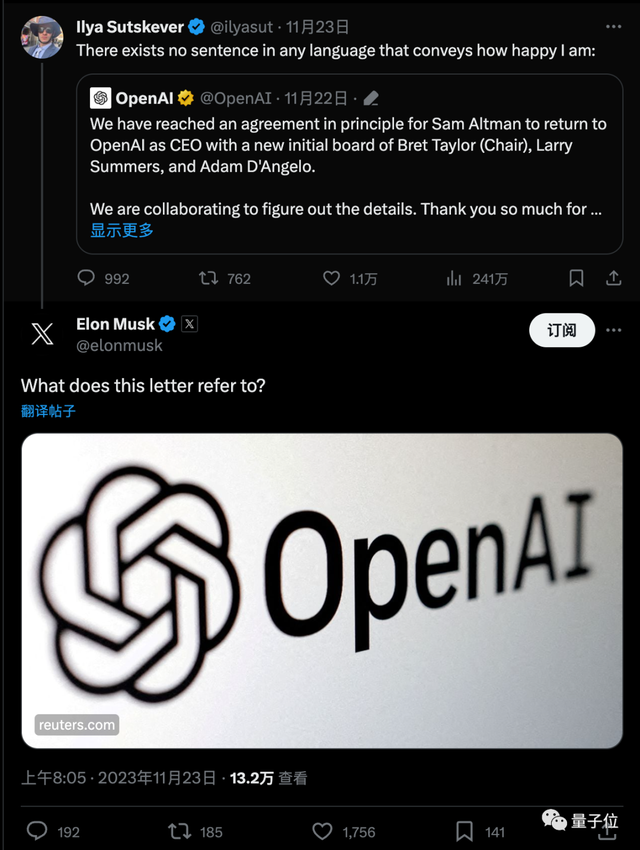This screenshot has width=640, height=850.
Task: Retweet Elon Musk's post
Action: [x=180, y=830]
